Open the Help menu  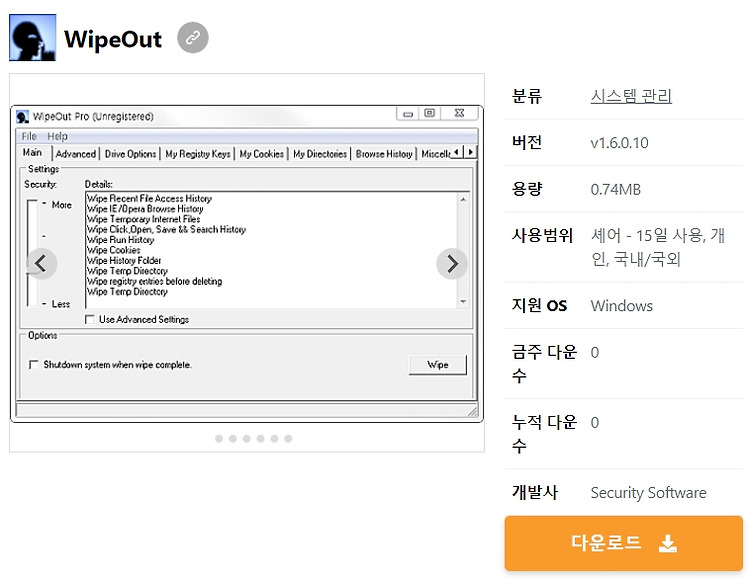coord(57,136)
